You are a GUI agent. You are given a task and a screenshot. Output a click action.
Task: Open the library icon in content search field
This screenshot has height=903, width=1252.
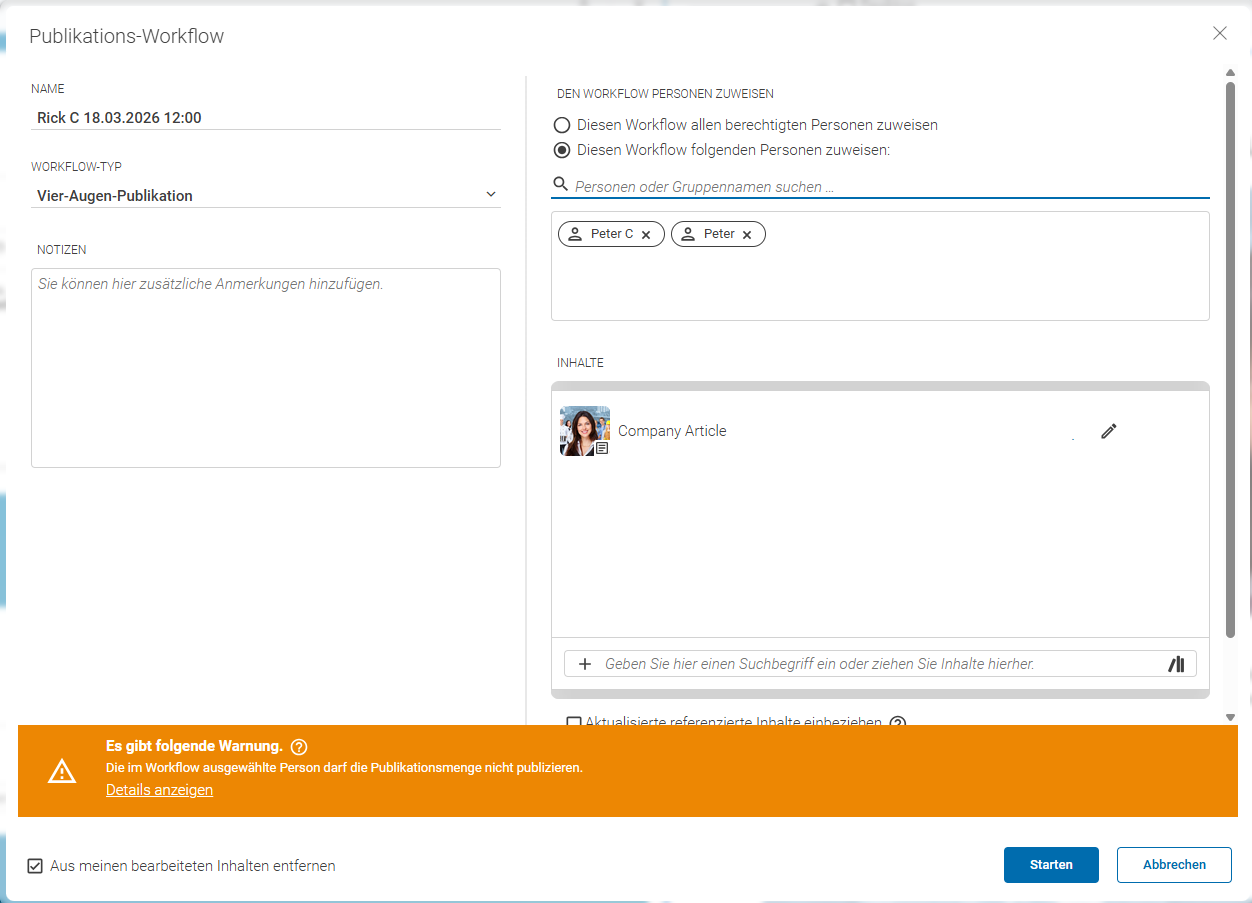click(1176, 664)
